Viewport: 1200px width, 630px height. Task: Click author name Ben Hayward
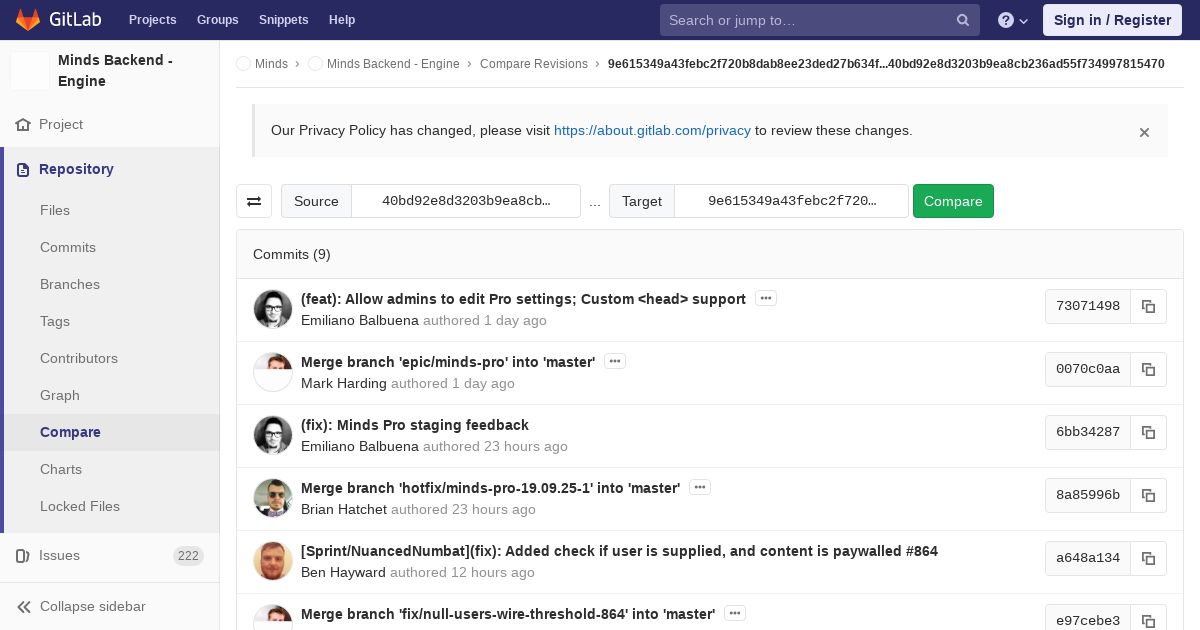pos(343,572)
